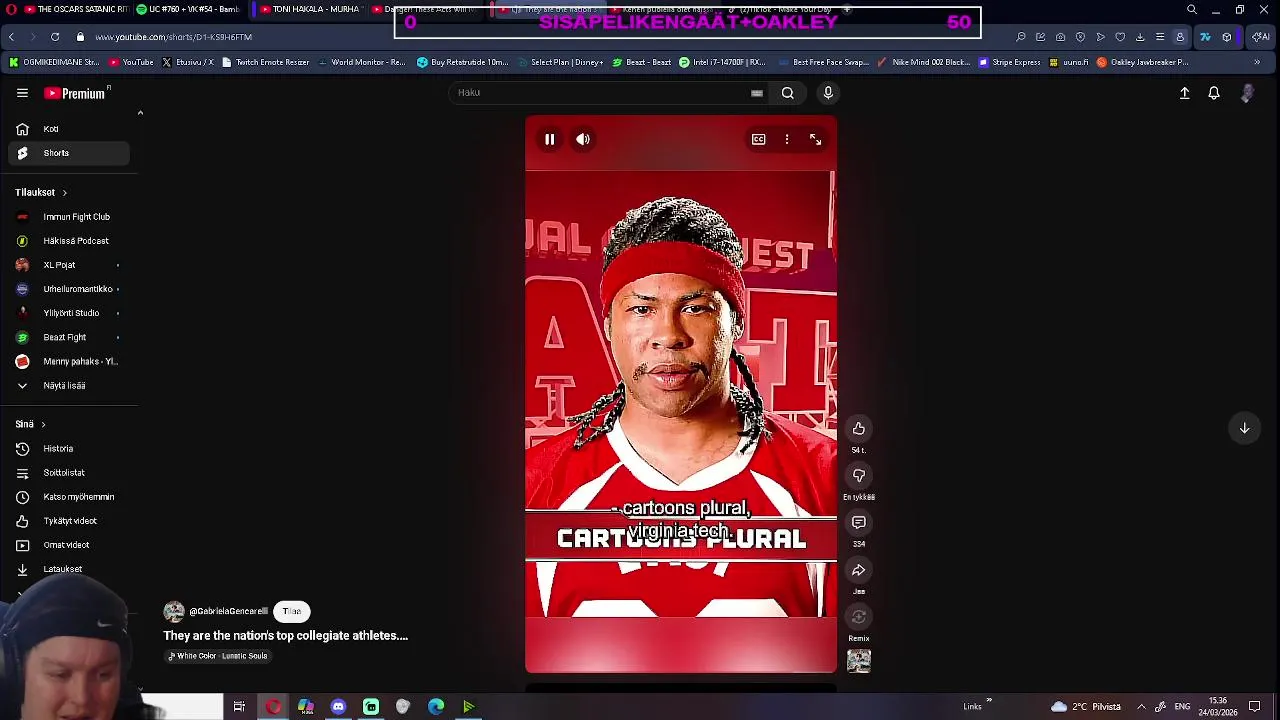The width and height of the screenshot is (1280, 720).
Task: Toggle closed captions on the Short
Action: pyautogui.click(x=759, y=139)
